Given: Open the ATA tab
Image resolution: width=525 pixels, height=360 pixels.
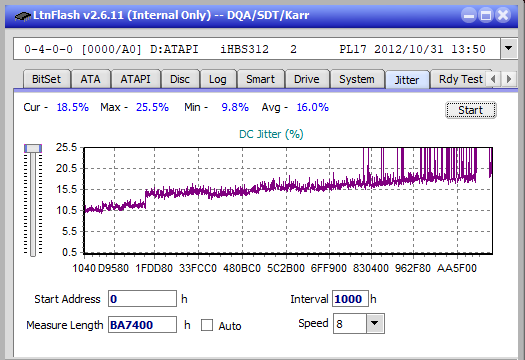Looking at the screenshot, I should click(90, 79).
